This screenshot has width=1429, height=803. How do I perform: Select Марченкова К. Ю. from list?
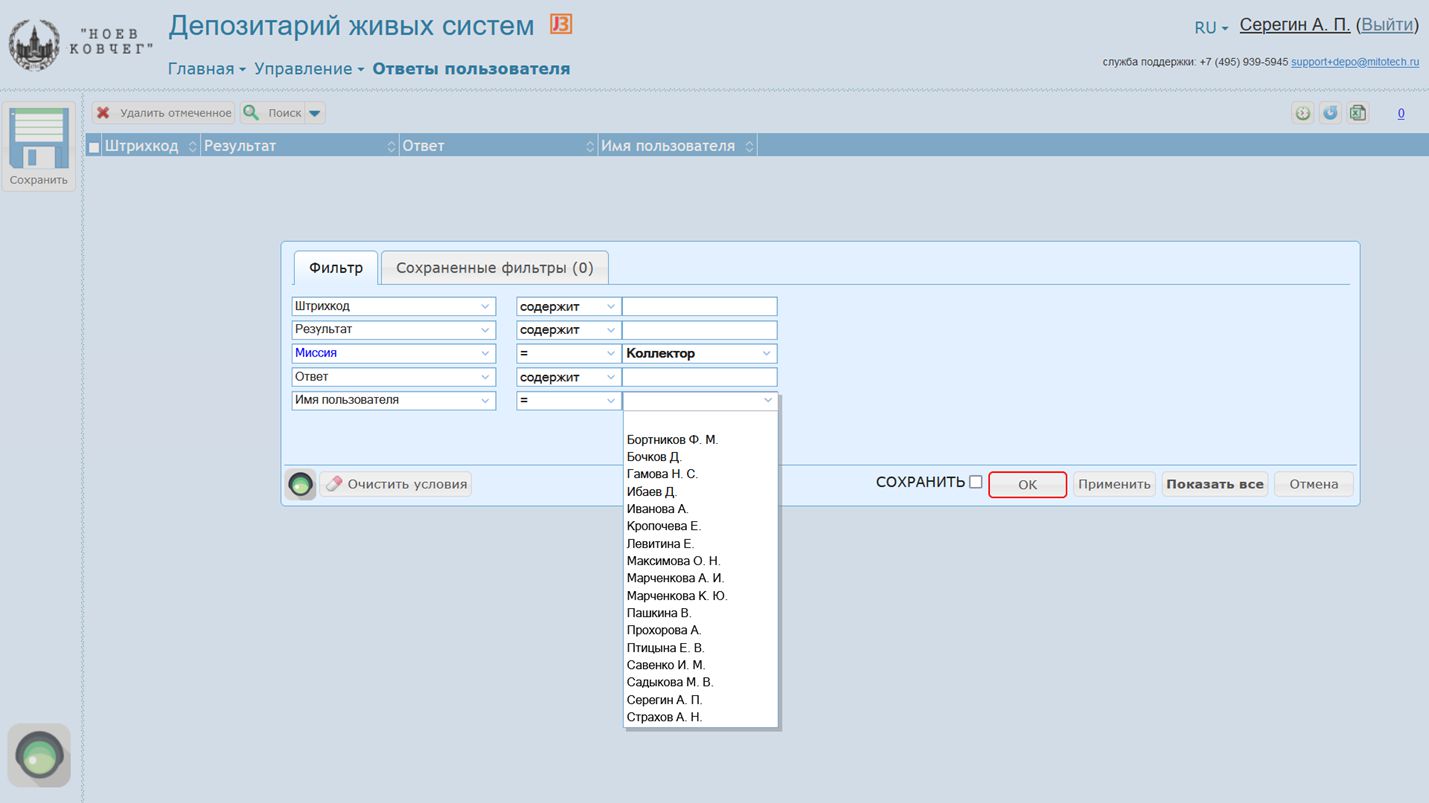(x=700, y=596)
